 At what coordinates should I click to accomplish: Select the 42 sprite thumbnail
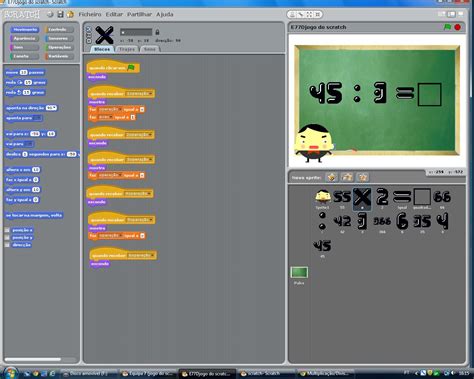click(x=342, y=222)
